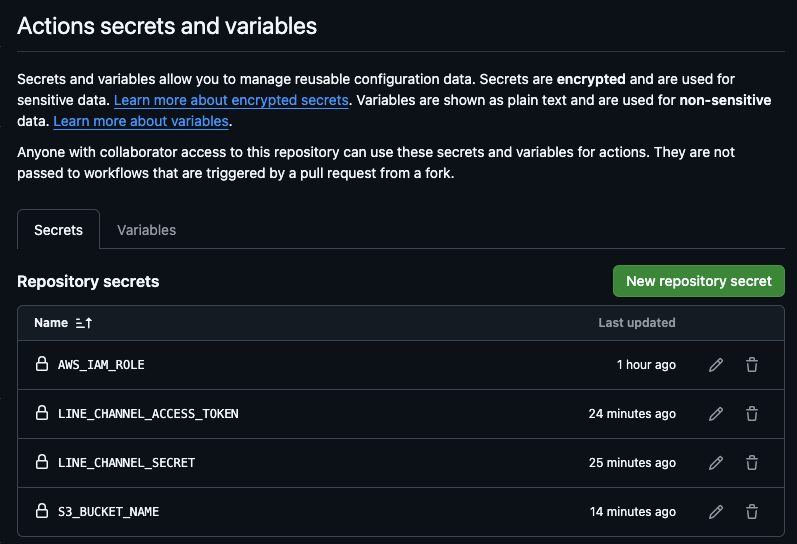Viewport: 797px width, 544px height.
Task: Open Learn more about encrypted secrets link
Action: [x=231, y=100]
